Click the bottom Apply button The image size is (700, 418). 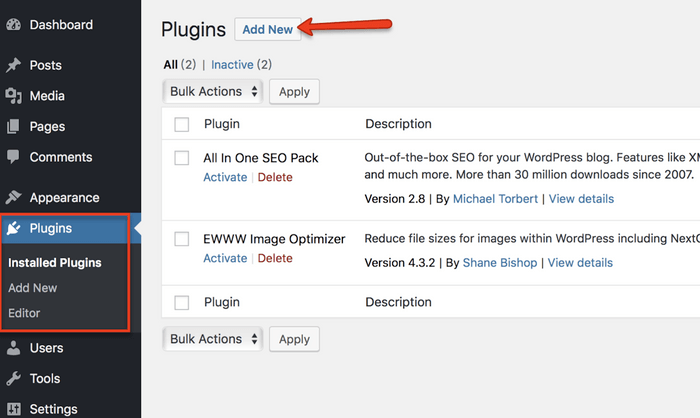(294, 339)
